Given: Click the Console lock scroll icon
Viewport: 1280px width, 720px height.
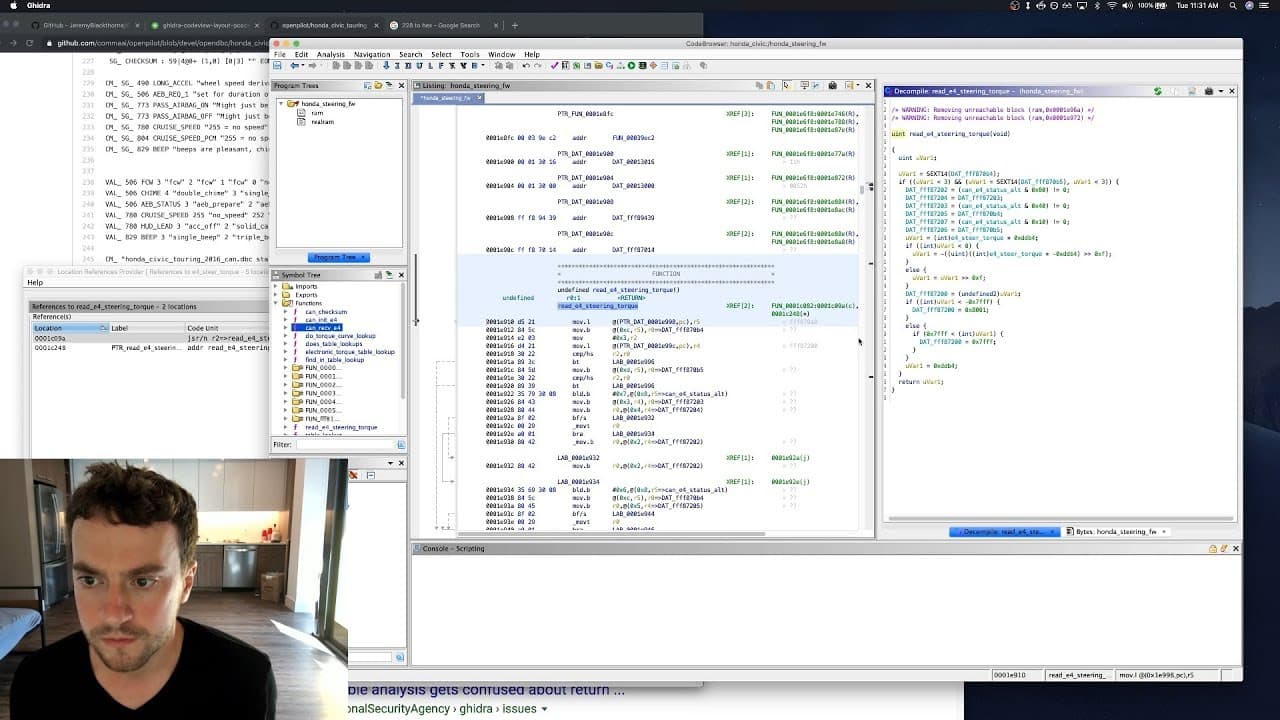Looking at the screenshot, I should pyautogui.click(x=1213, y=548).
